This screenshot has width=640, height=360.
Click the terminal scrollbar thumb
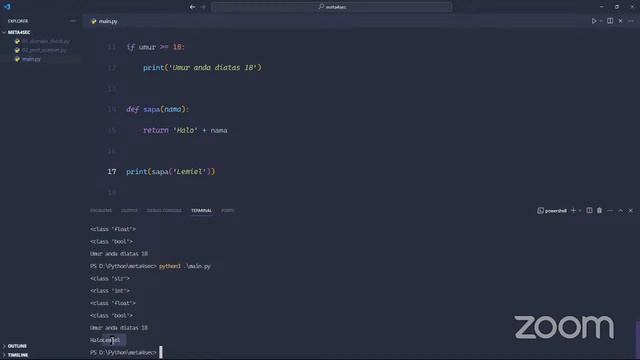click(x=637, y=340)
